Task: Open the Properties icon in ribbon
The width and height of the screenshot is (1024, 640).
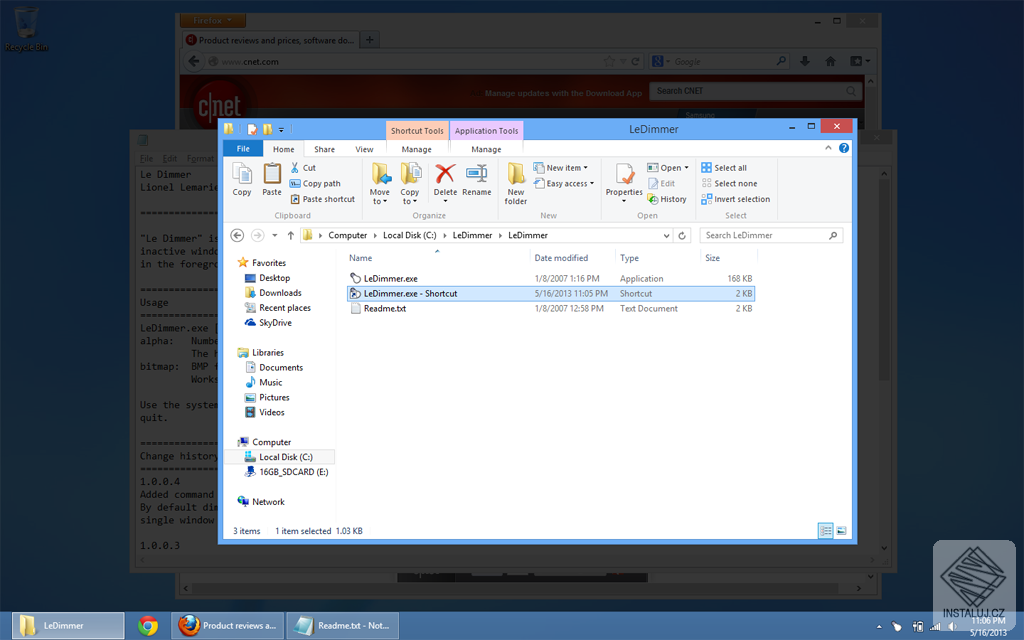Action: (624, 175)
